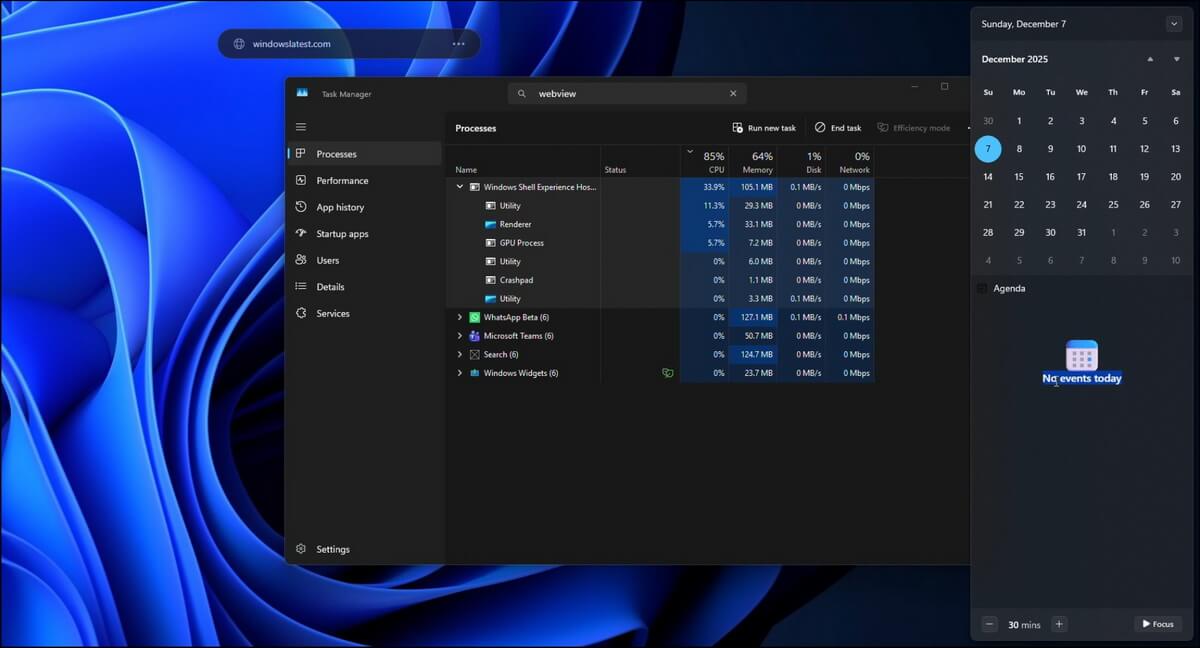Open the Performance tab in sidebar

click(x=342, y=181)
